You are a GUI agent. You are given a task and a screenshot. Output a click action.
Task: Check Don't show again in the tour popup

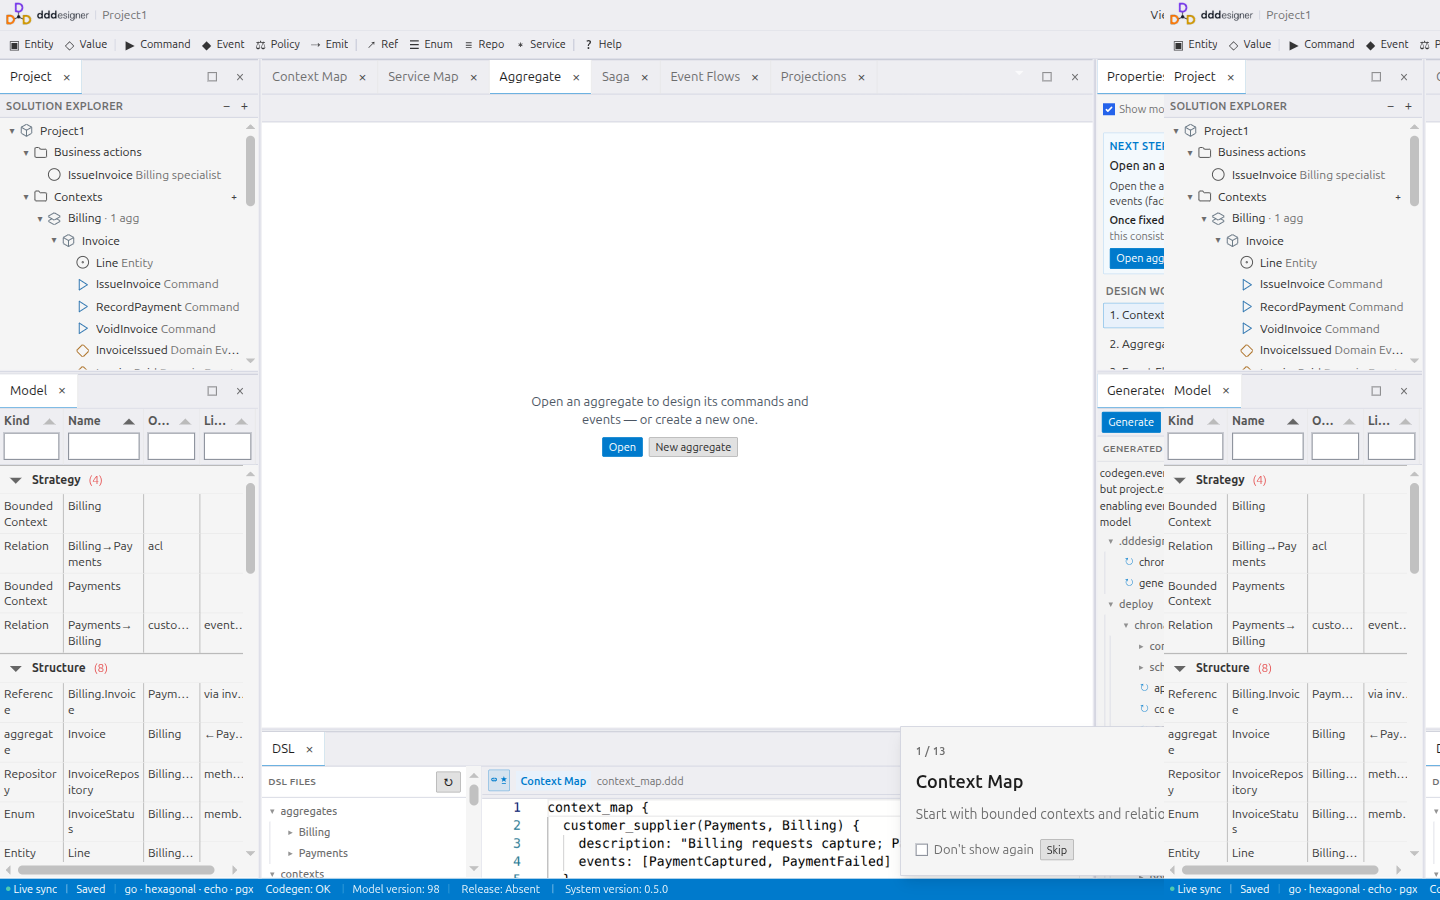coord(922,850)
